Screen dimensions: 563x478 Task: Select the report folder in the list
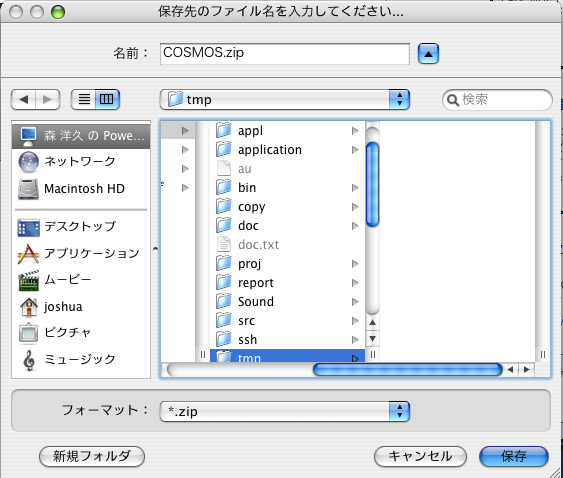point(287,283)
